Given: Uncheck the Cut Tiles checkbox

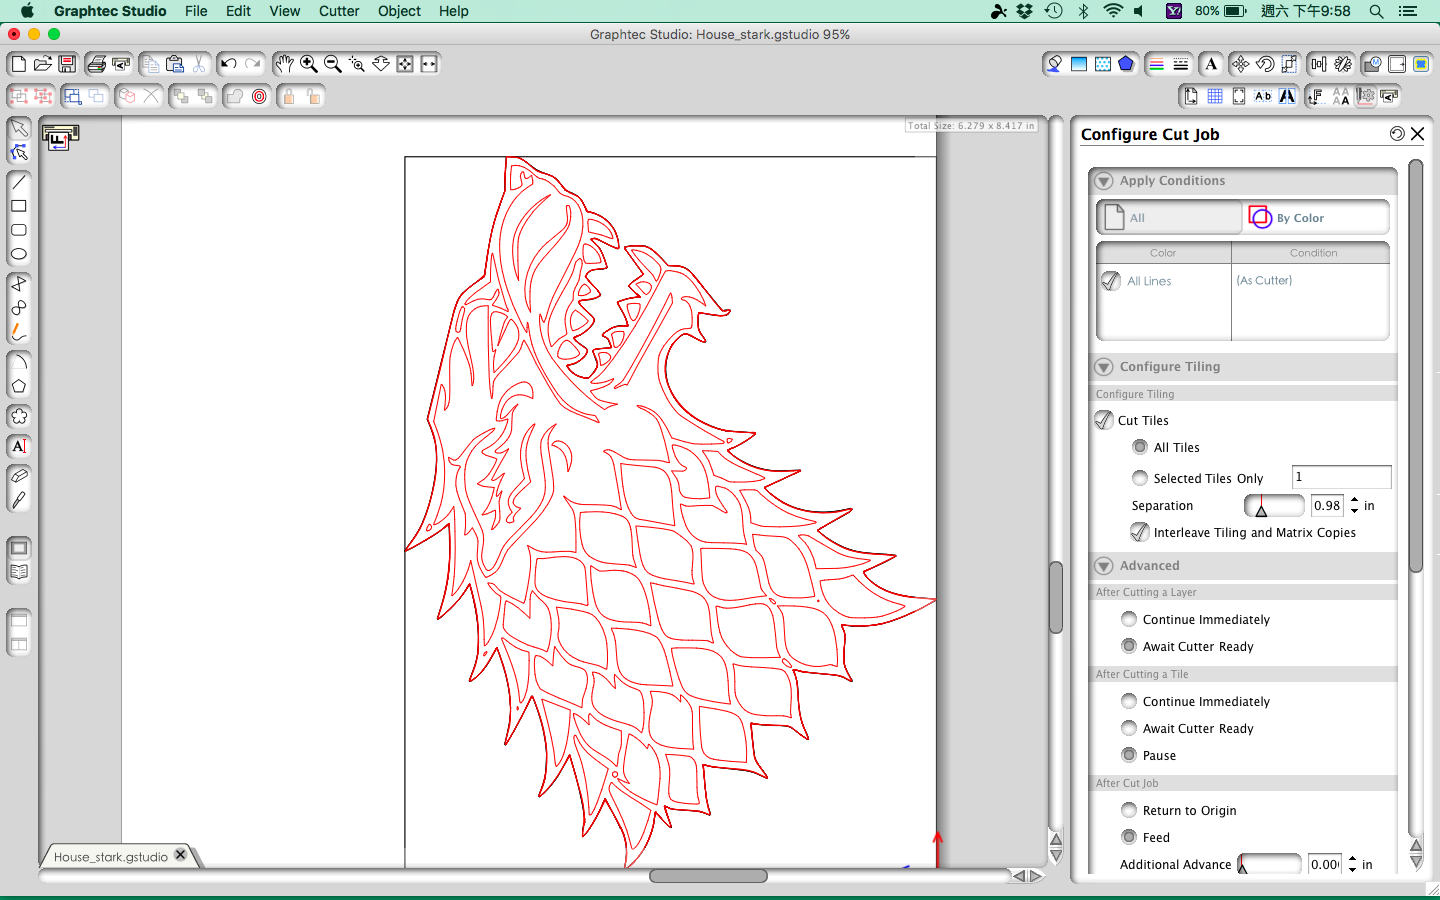Looking at the screenshot, I should pos(1104,420).
